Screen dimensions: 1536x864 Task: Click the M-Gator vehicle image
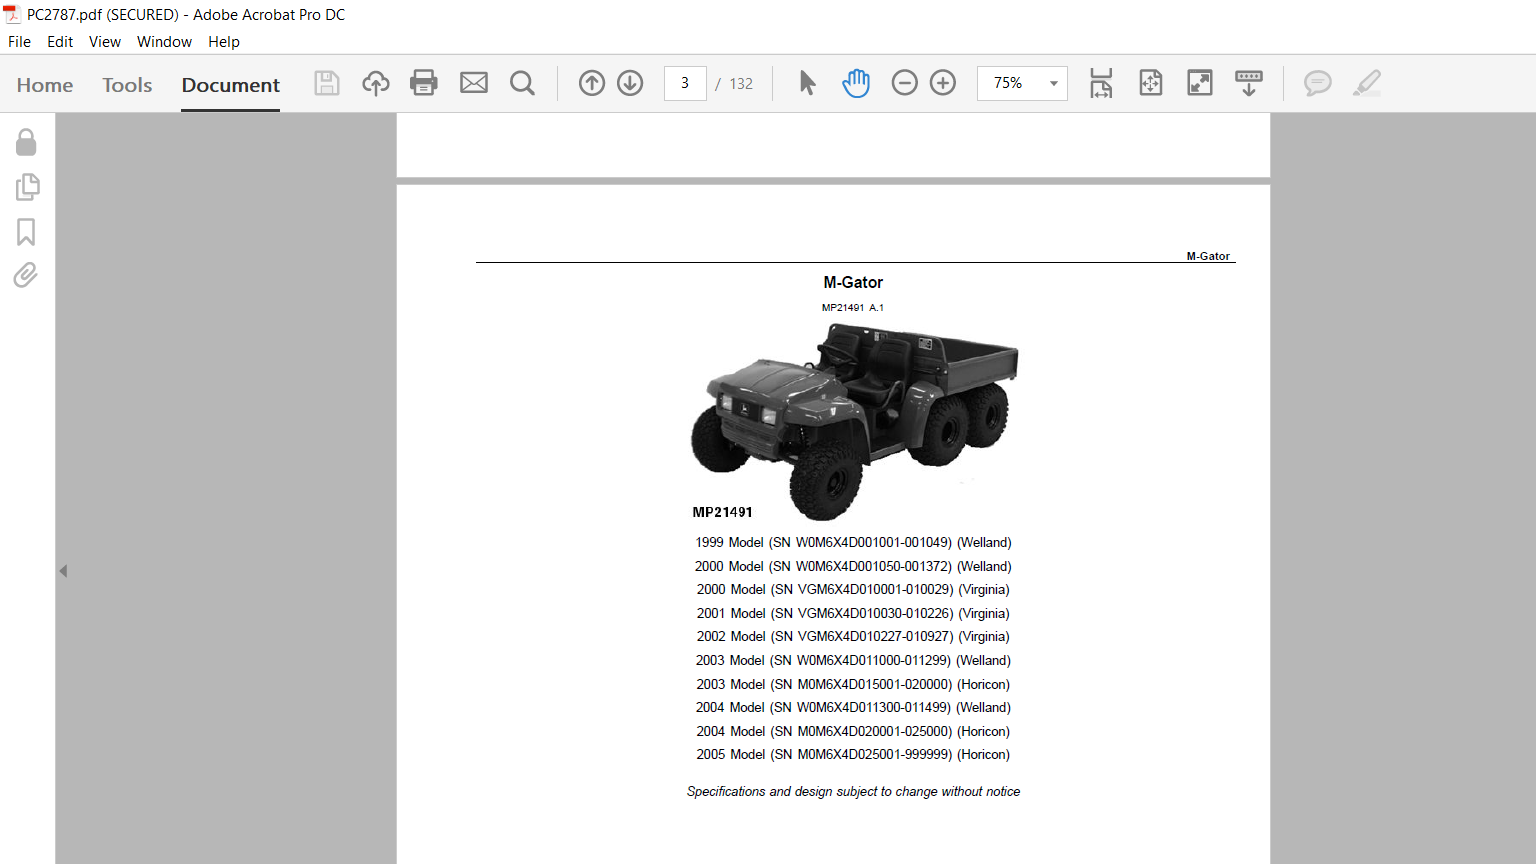(855, 420)
